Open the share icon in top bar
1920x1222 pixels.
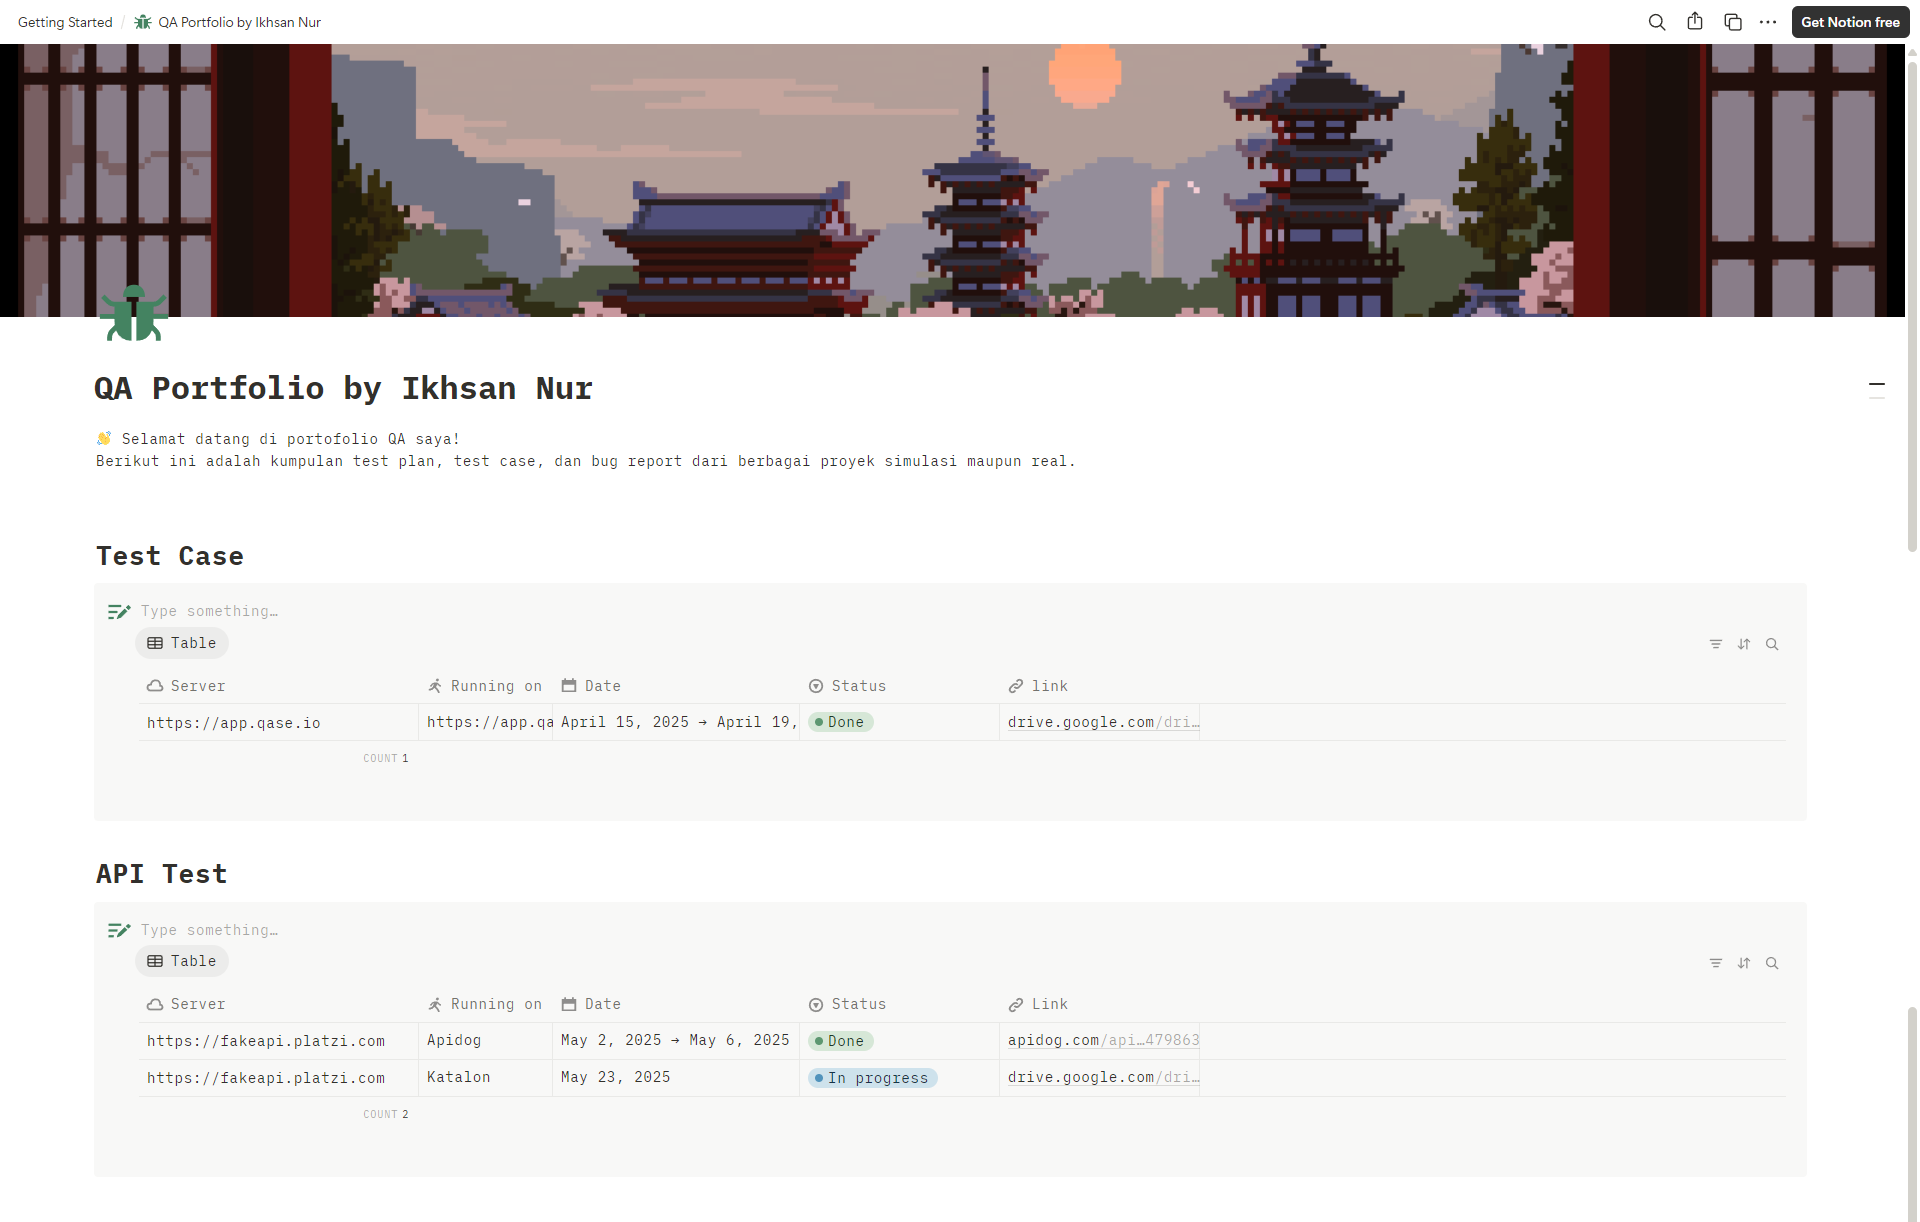click(1695, 22)
